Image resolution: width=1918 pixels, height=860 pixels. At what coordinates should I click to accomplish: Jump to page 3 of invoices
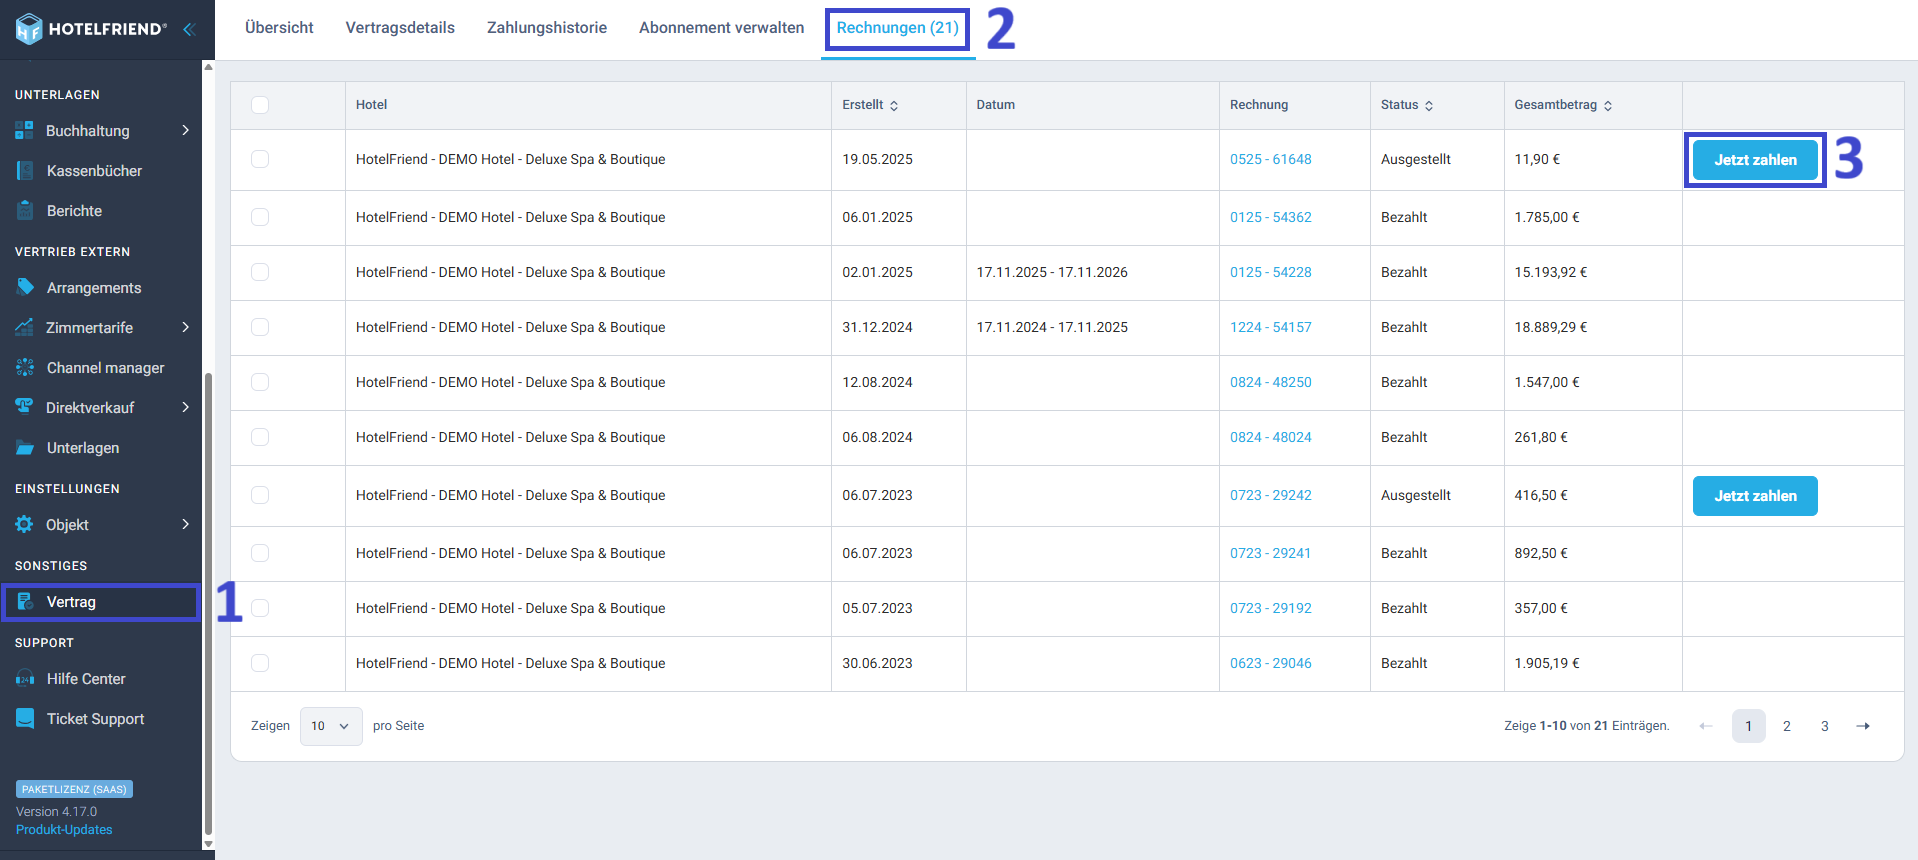coord(1825,726)
